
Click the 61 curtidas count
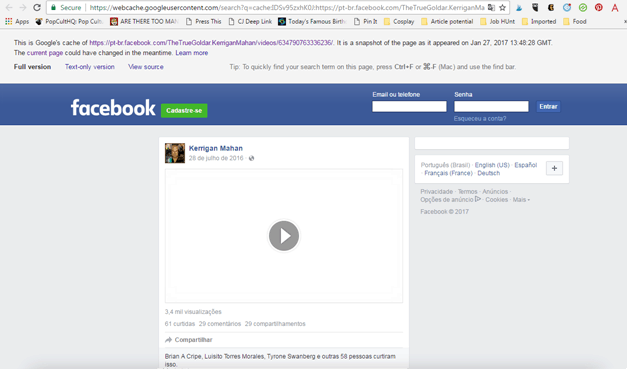coord(180,324)
